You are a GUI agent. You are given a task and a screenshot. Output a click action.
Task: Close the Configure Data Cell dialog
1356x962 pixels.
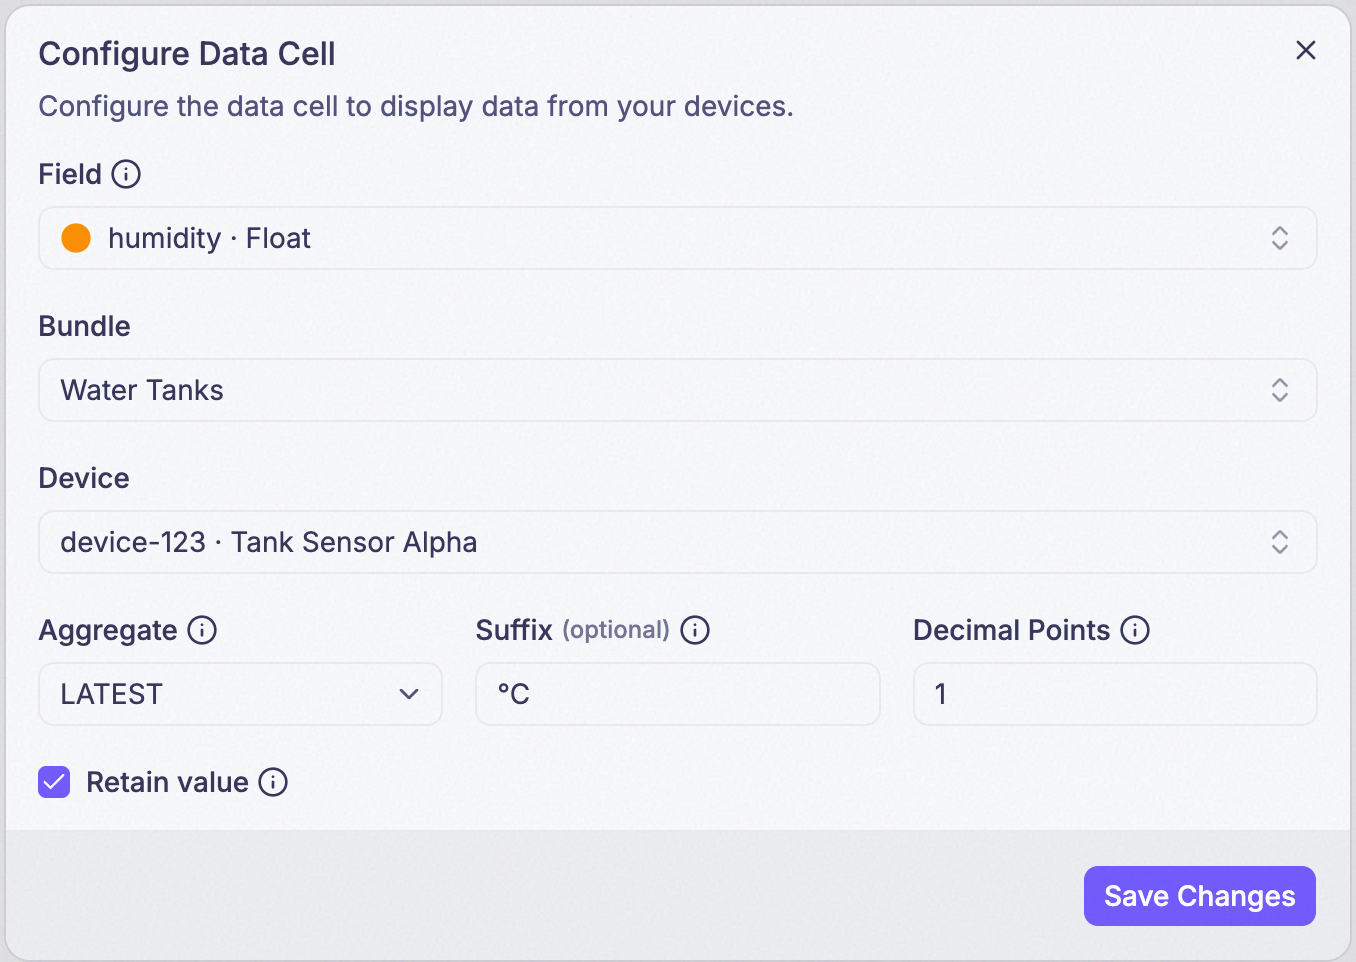click(1306, 50)
